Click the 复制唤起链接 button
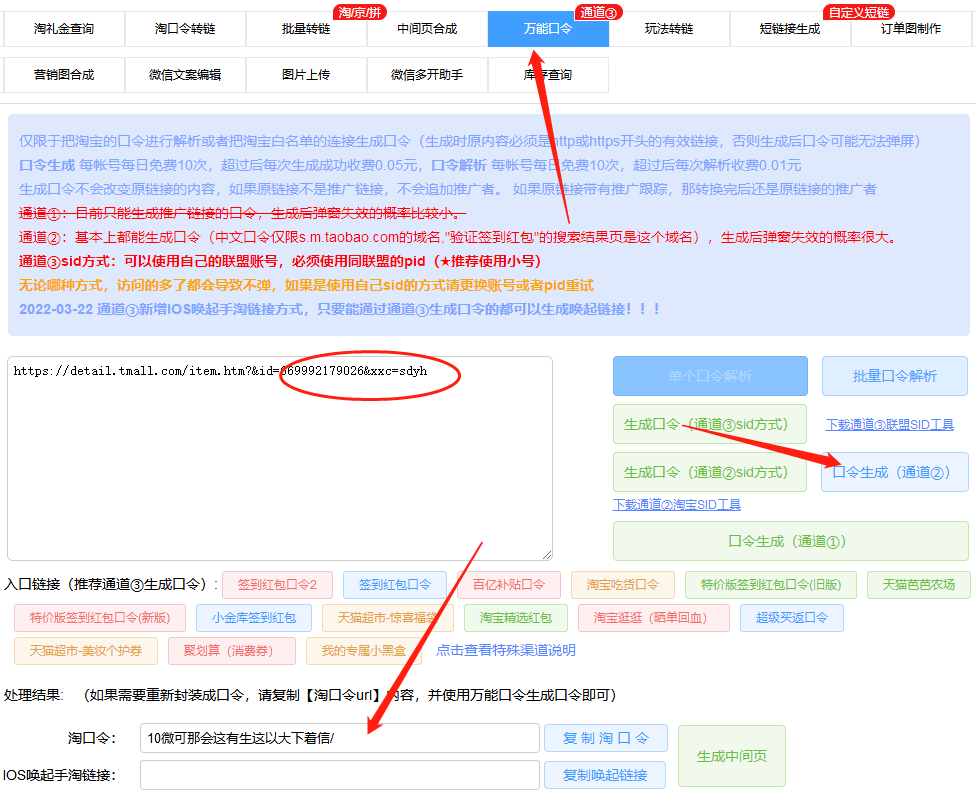Screen dimensions: 976x810 coord(605,775)
